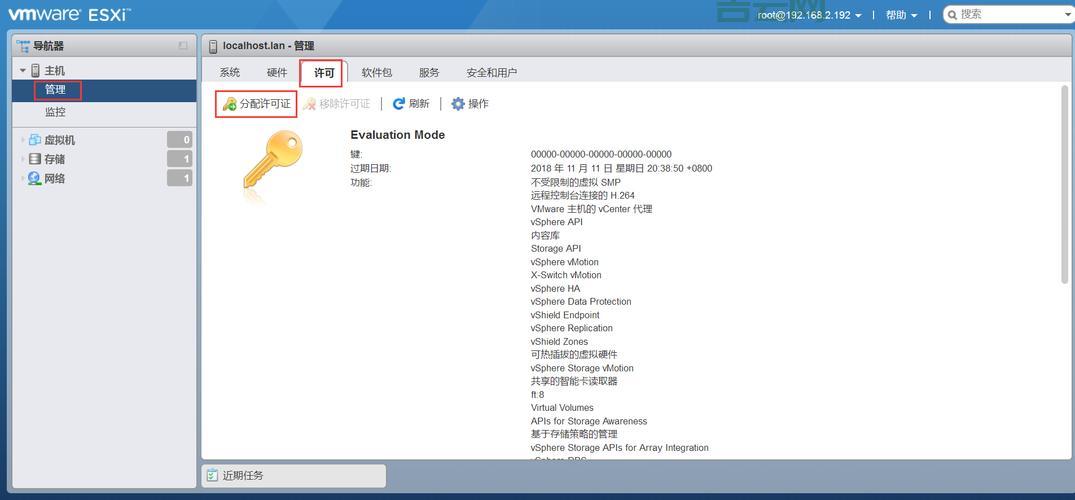Collapse the Host (主机) tree node
Viewport: 1075px width, 500px height.
tap(22, 71)
